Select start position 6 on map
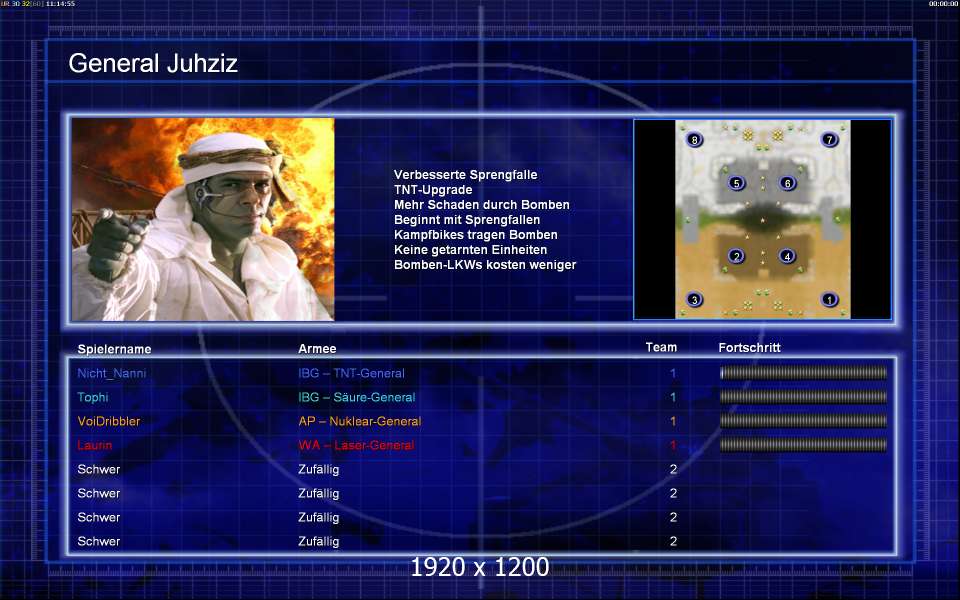 (x=787, y=183)
